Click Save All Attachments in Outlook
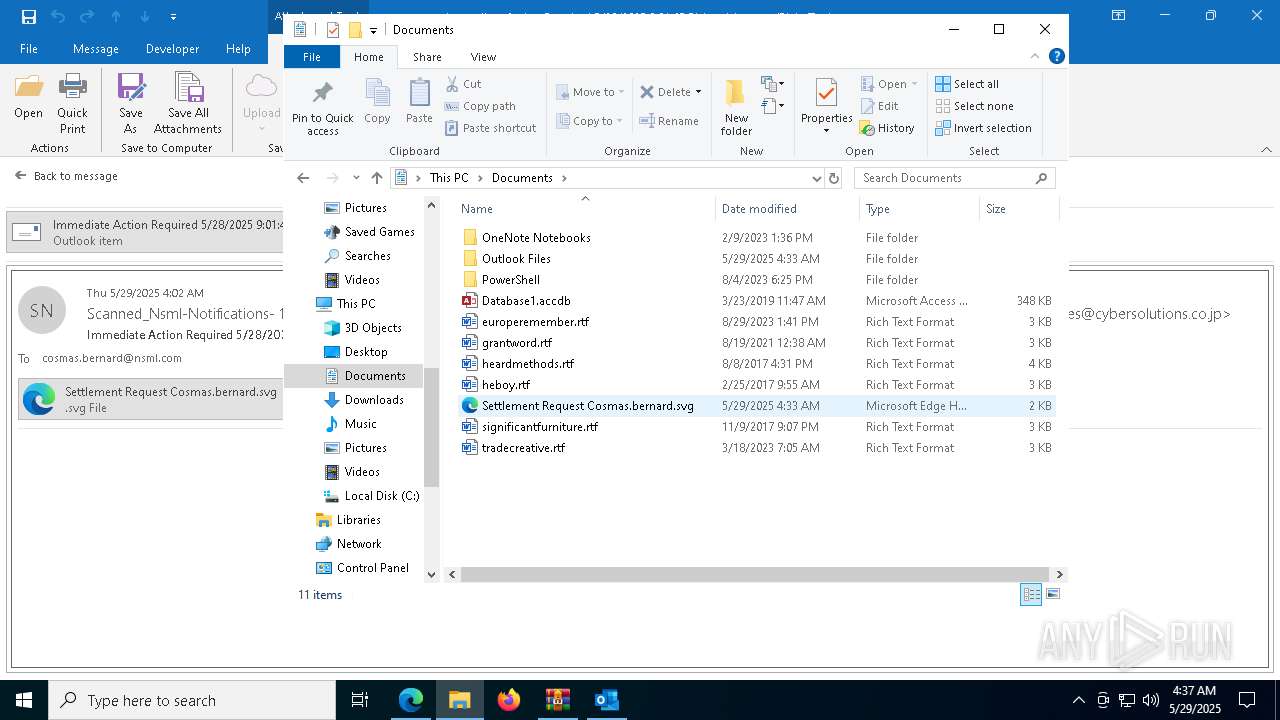1280x720 pixels. [187, 103]
